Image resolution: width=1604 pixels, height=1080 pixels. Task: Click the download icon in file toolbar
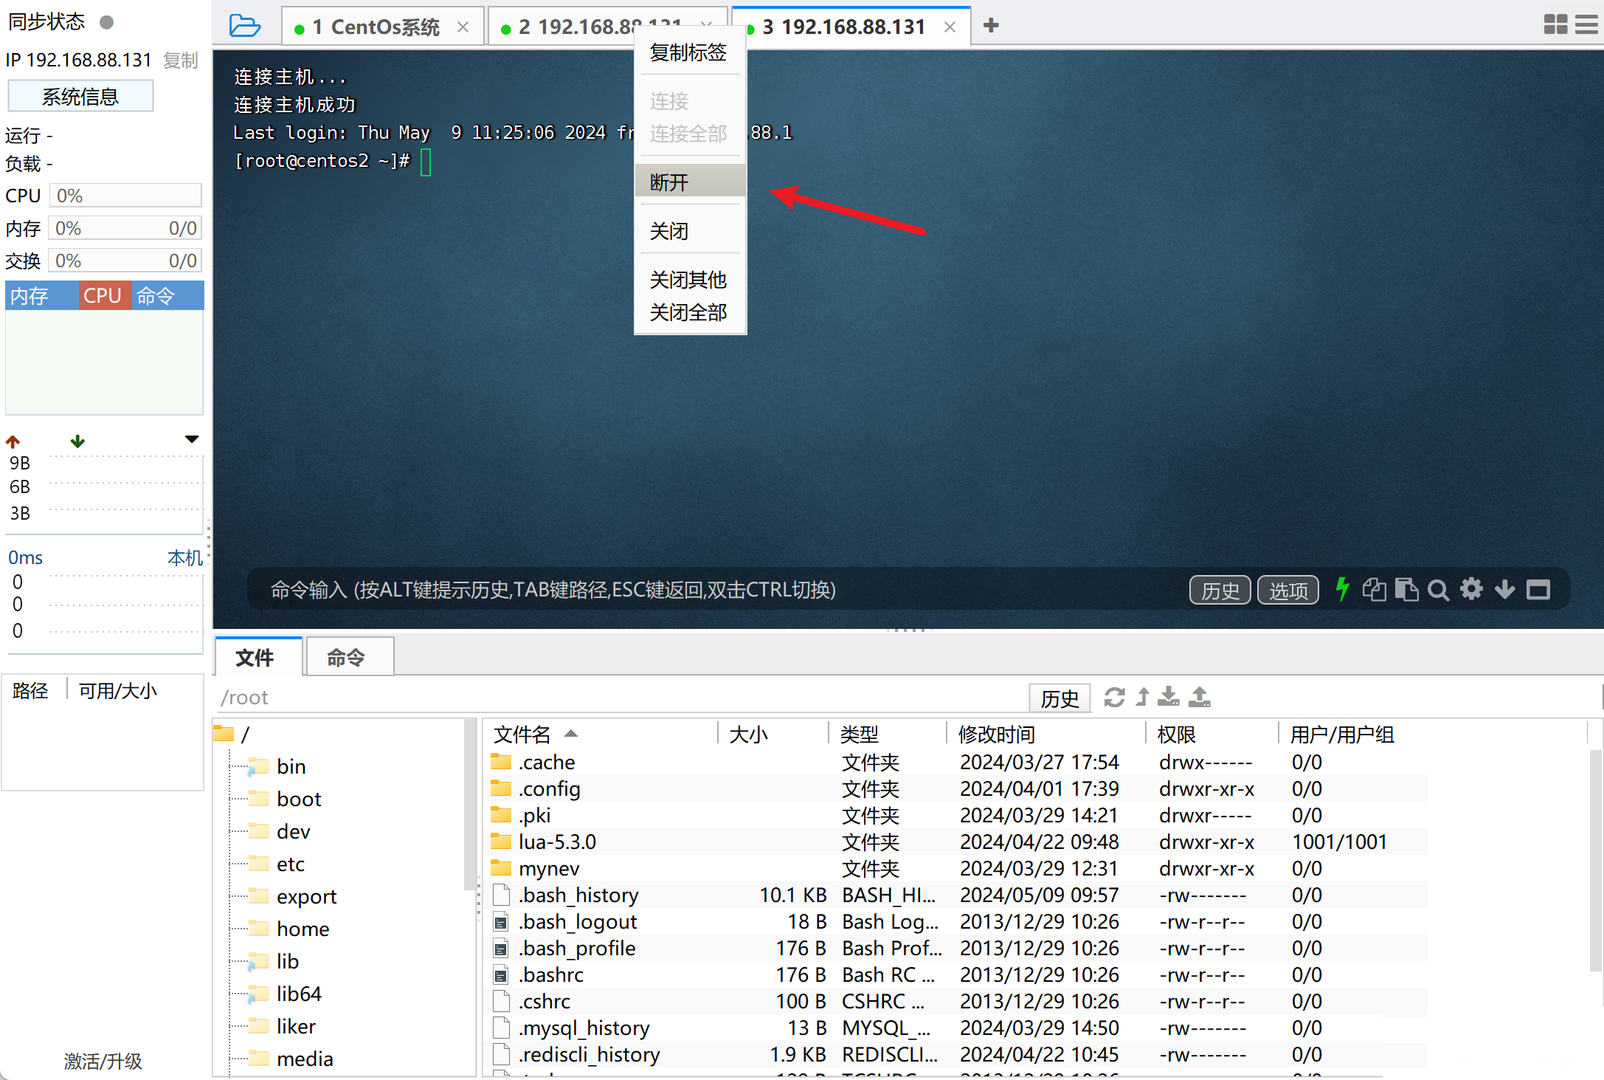pos(1169,697)
